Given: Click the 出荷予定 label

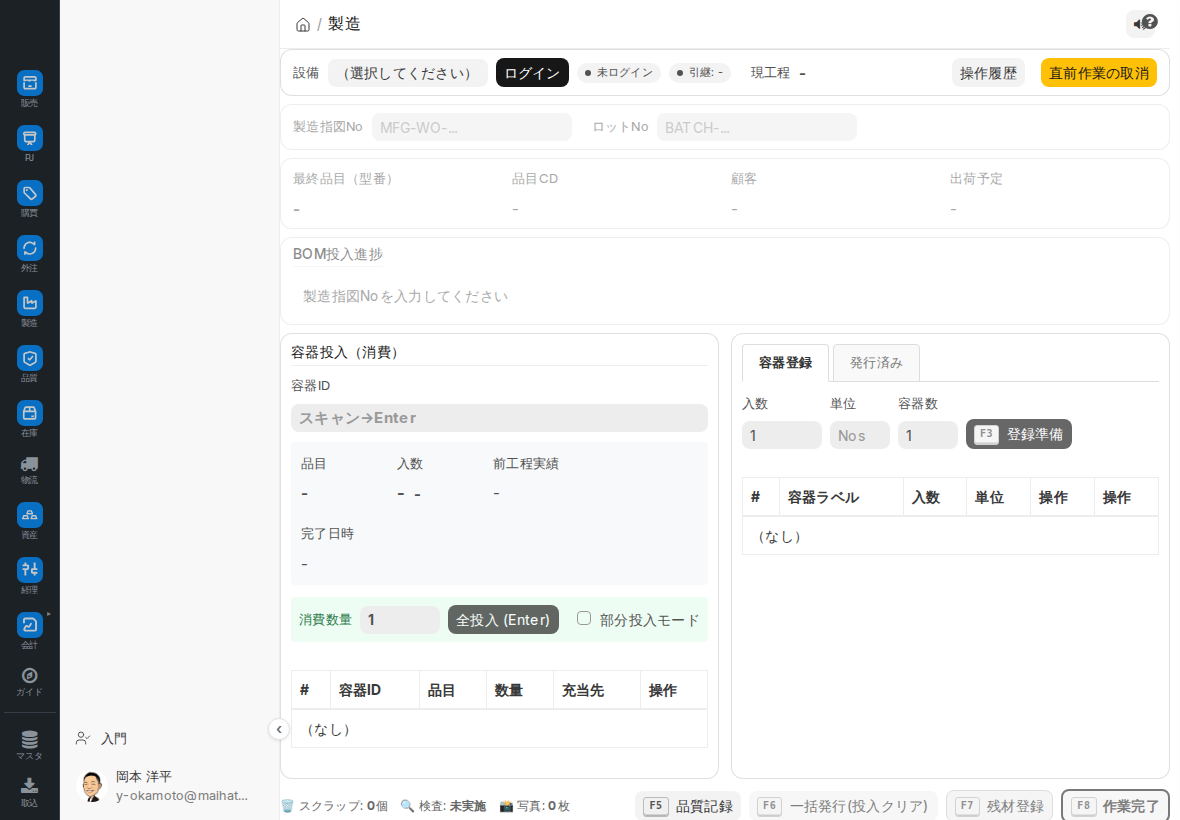Looking at the screenshot, I should coord(976,179).
